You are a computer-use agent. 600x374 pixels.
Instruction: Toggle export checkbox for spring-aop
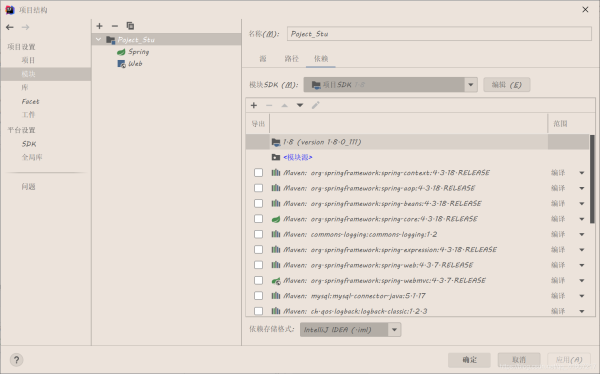(258, 188)
